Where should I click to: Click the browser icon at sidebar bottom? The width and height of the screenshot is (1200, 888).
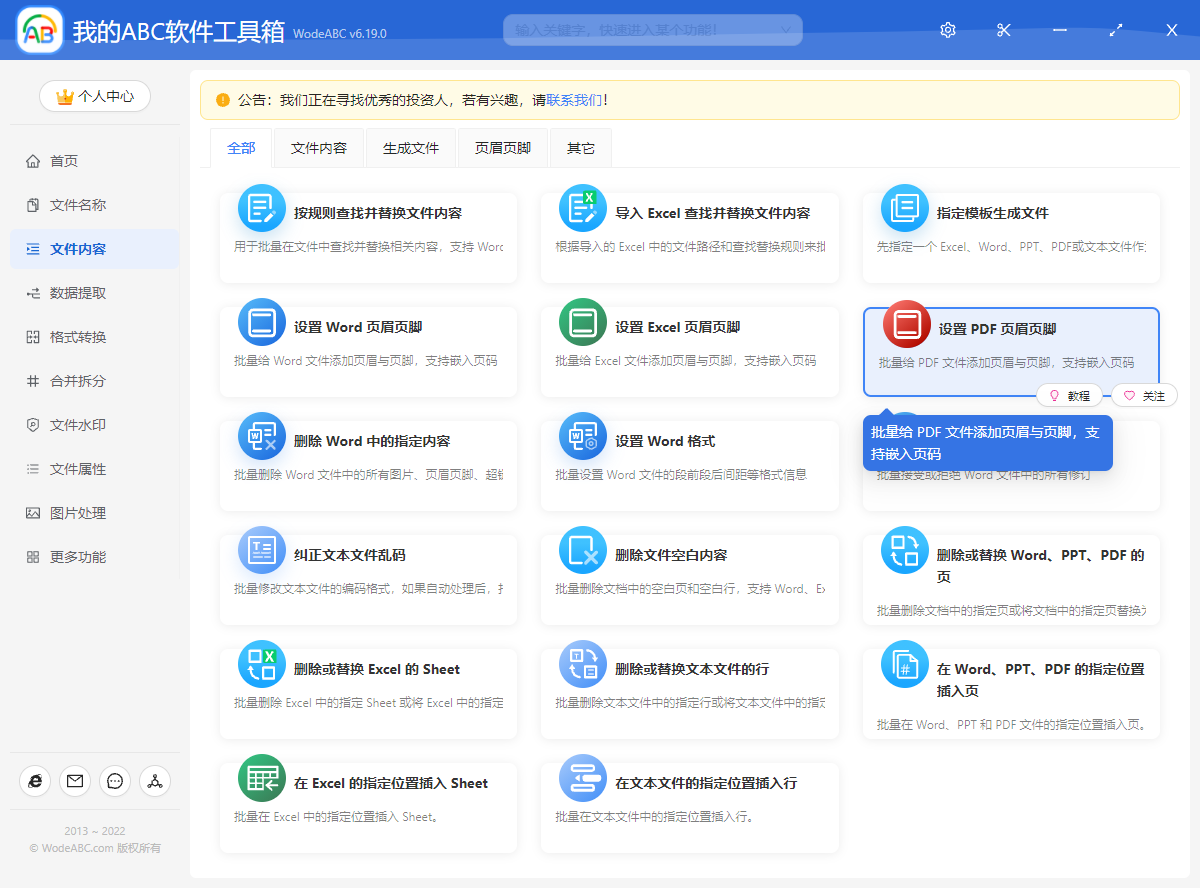click(x=35, y=781)
